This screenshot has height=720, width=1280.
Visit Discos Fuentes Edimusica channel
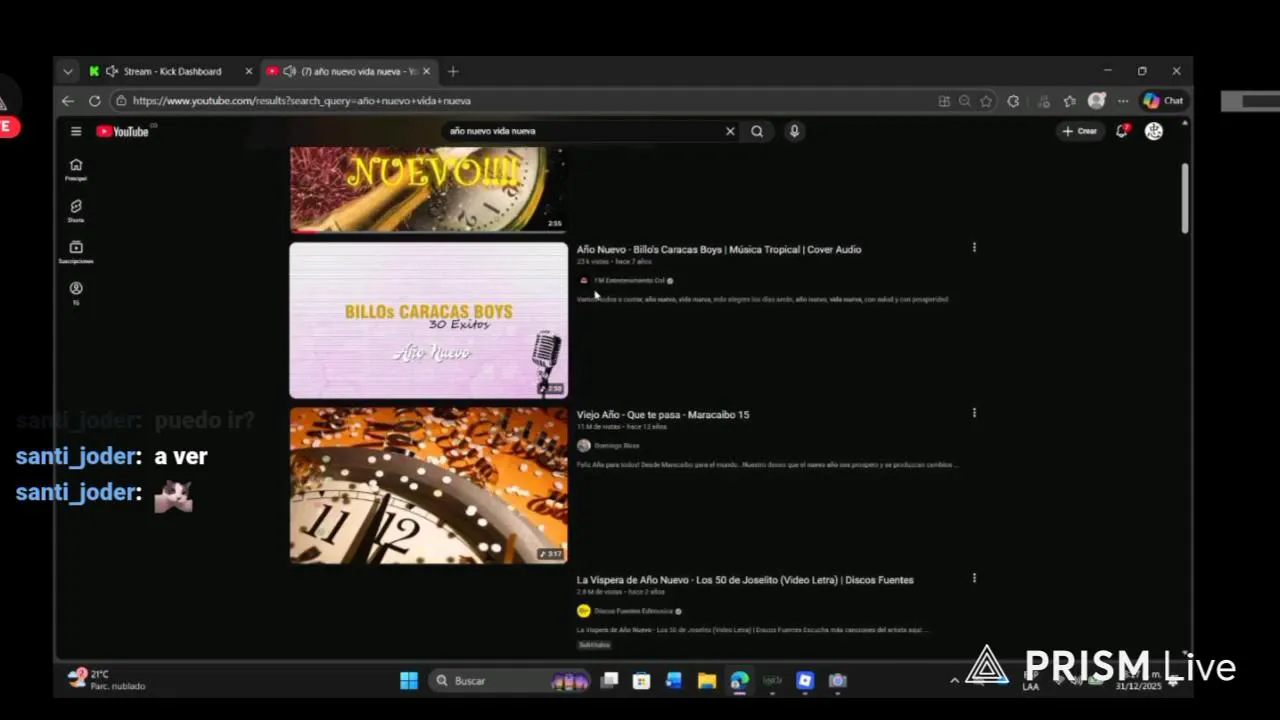[x=634, y=611]
